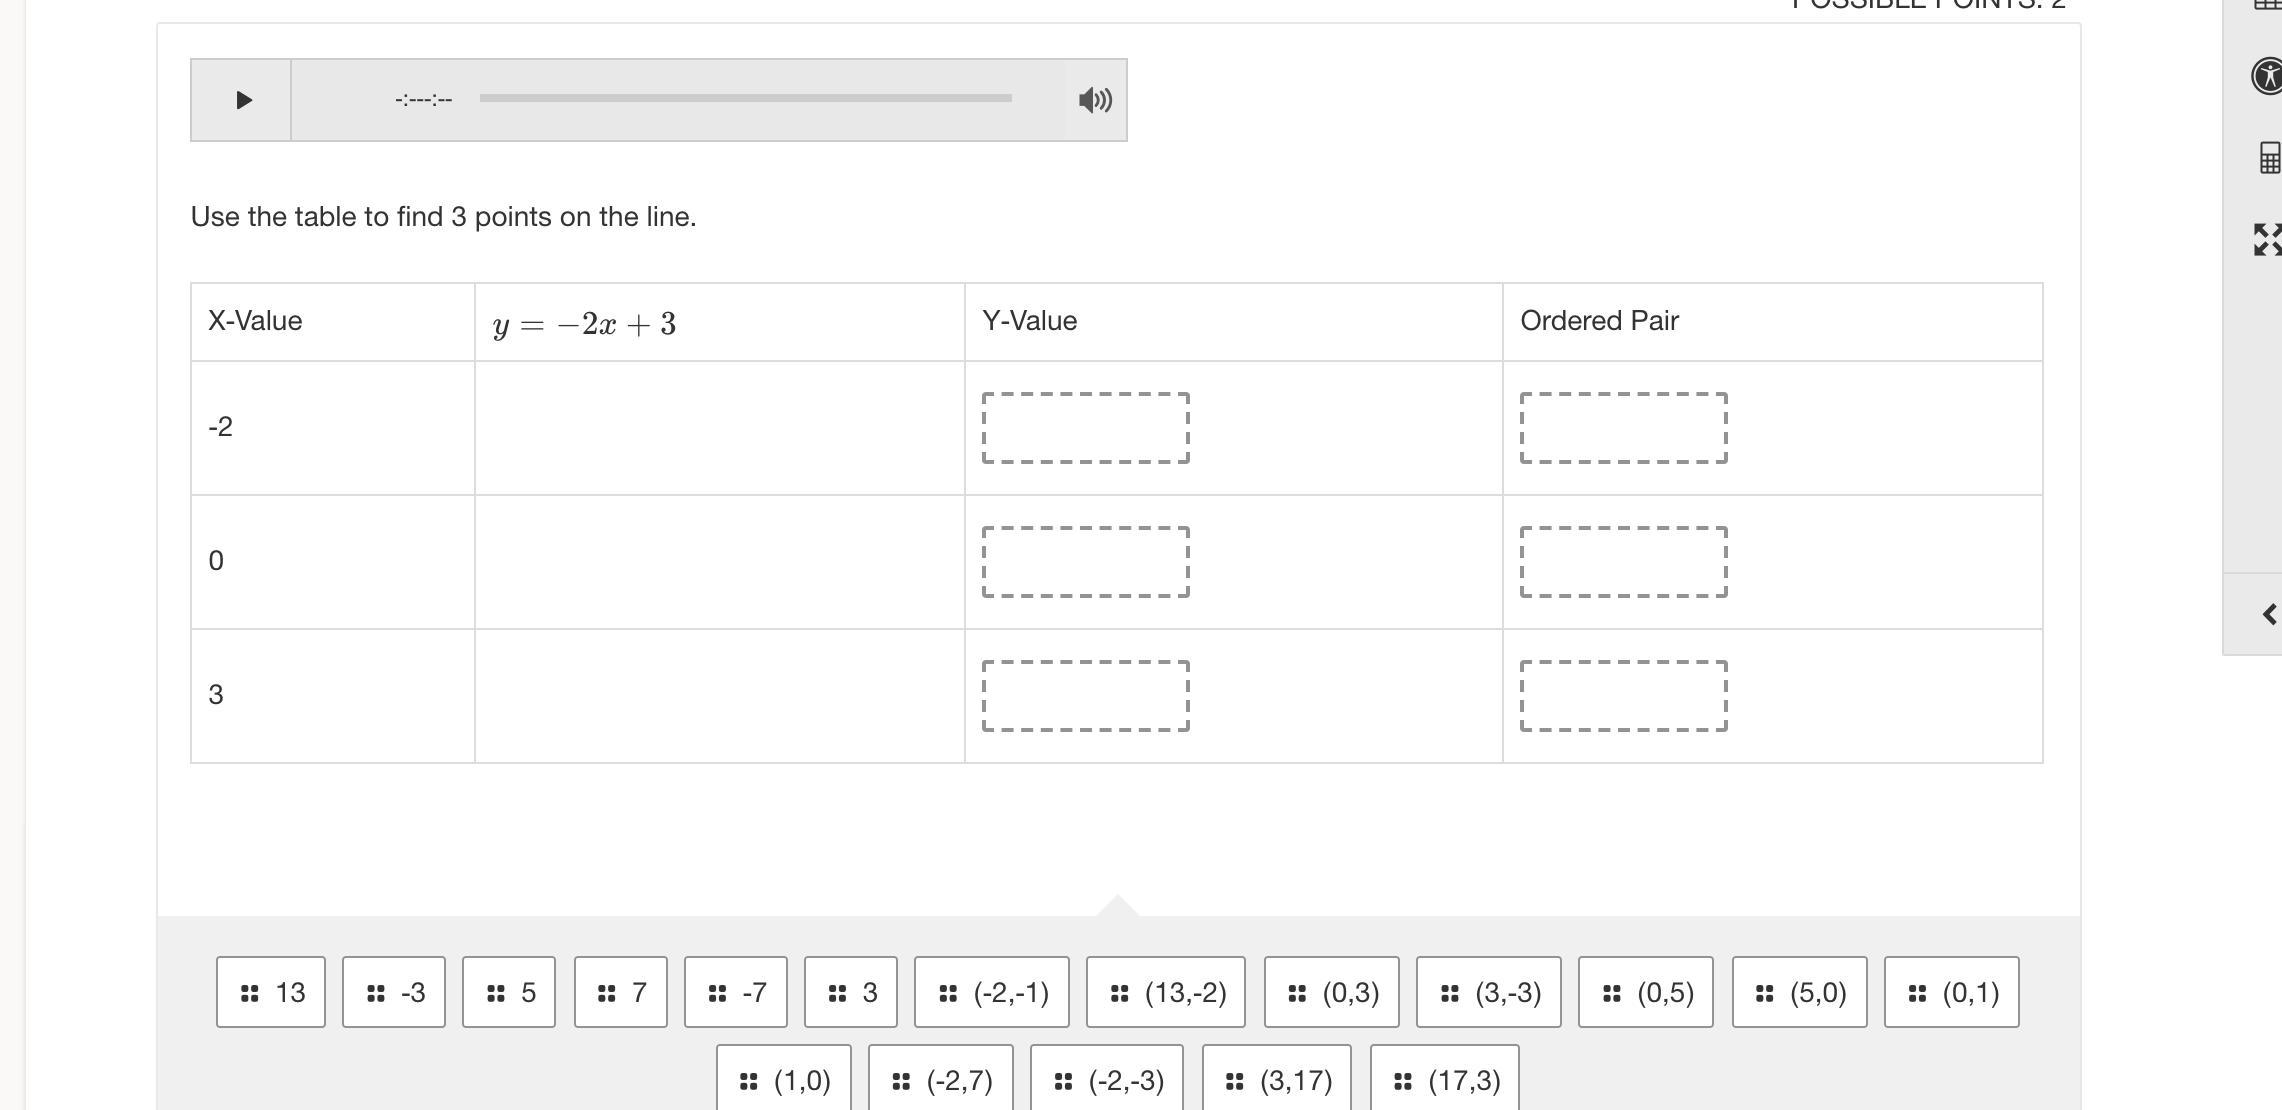
Task: Open the accessibility options icon
Action: point(2268,76)
